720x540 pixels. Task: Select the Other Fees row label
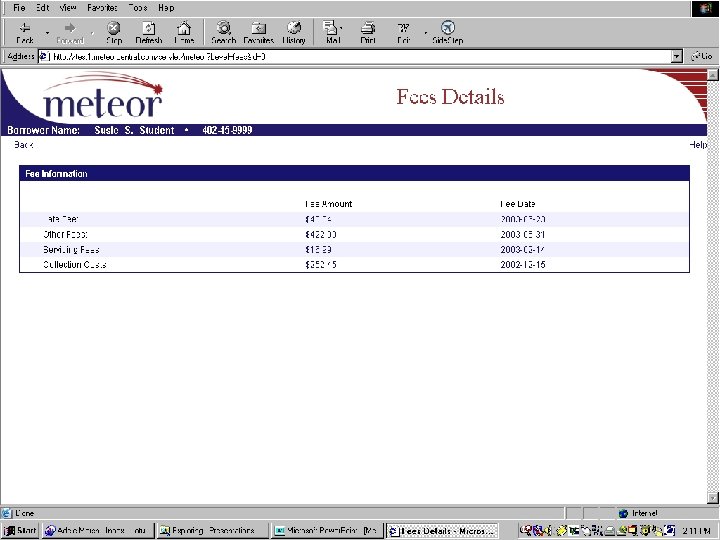[65, 234]
